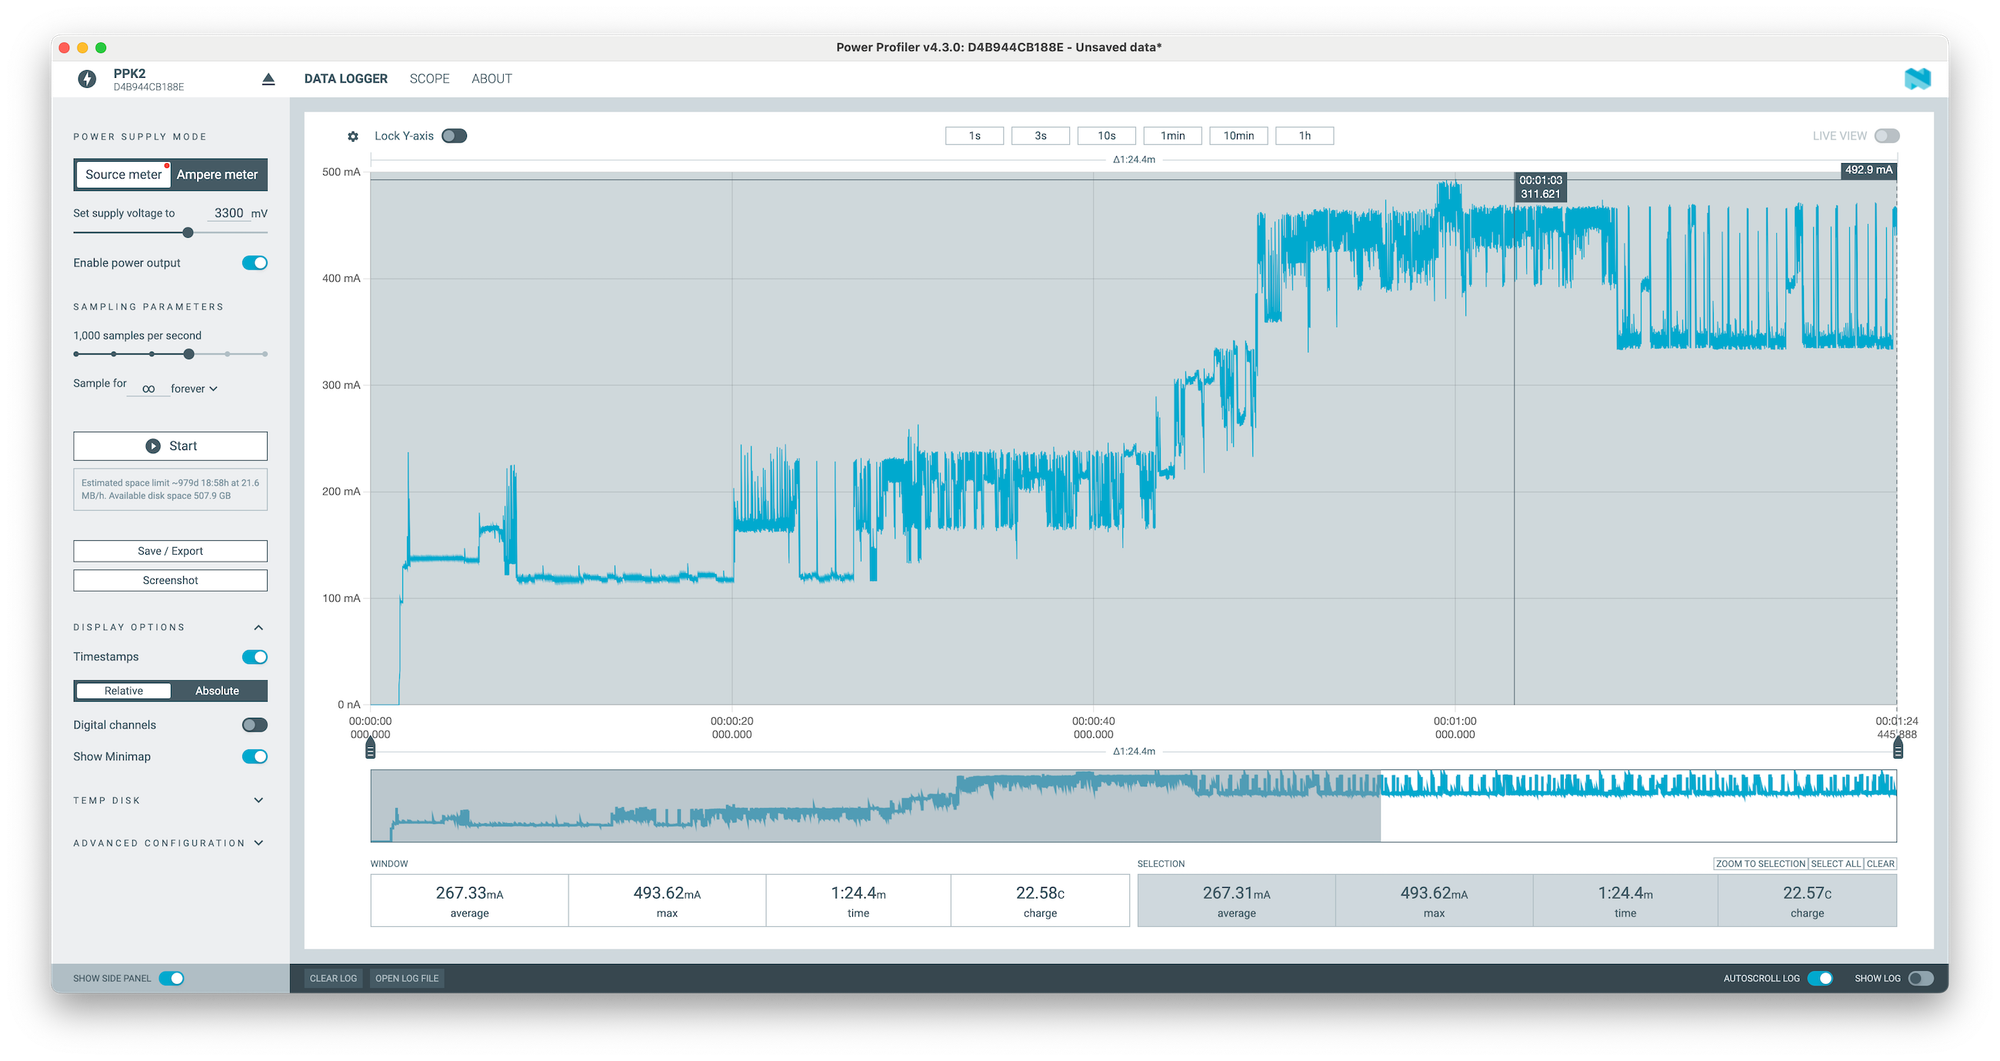
Task: Expand the Temp Disk section
Action: click(259, 800)
